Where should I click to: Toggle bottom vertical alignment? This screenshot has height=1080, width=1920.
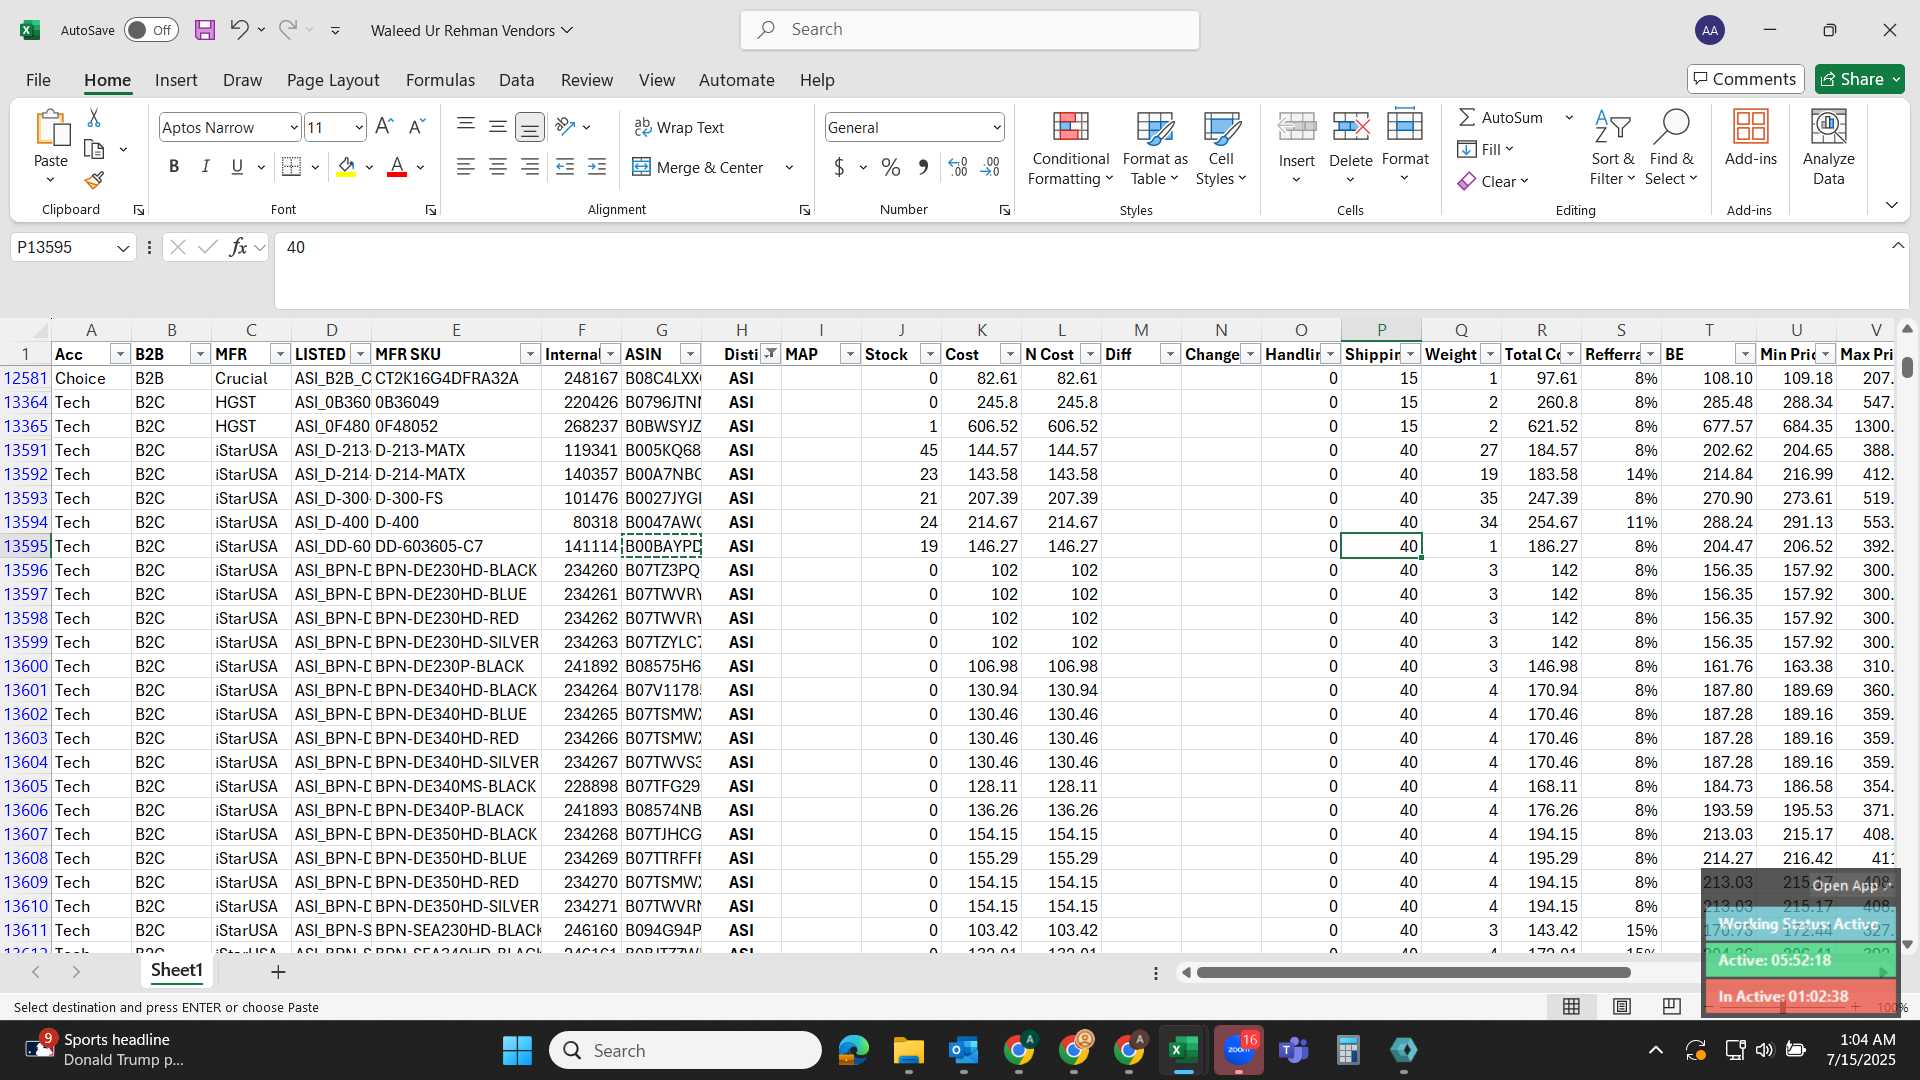[529, 127]
